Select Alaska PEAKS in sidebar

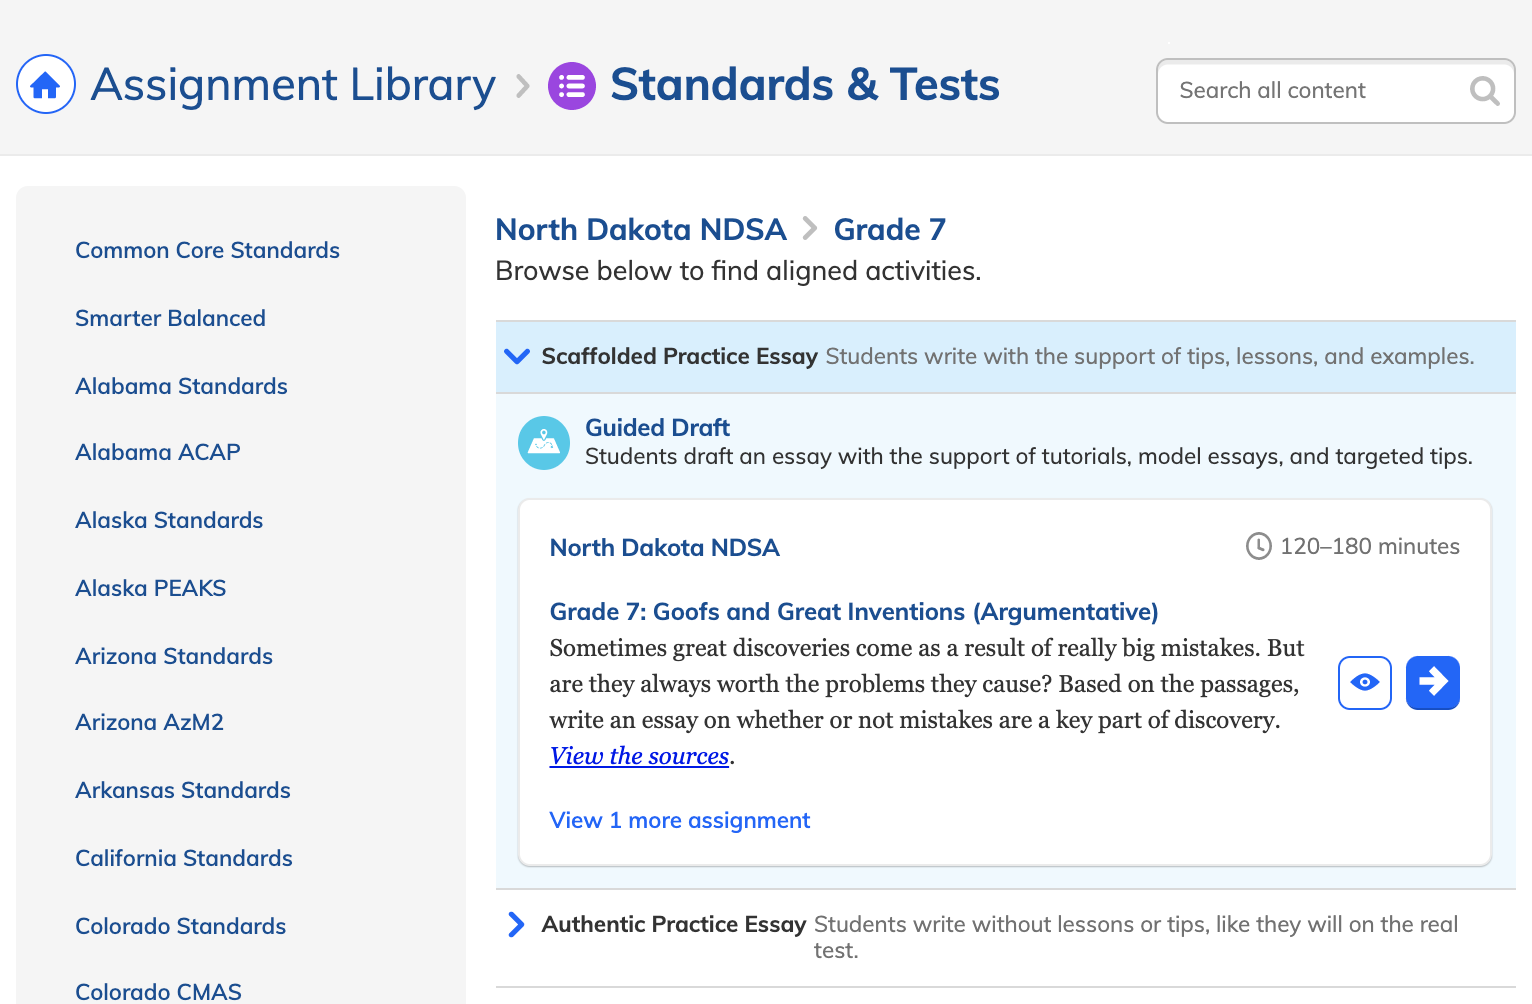coord(151,588)
